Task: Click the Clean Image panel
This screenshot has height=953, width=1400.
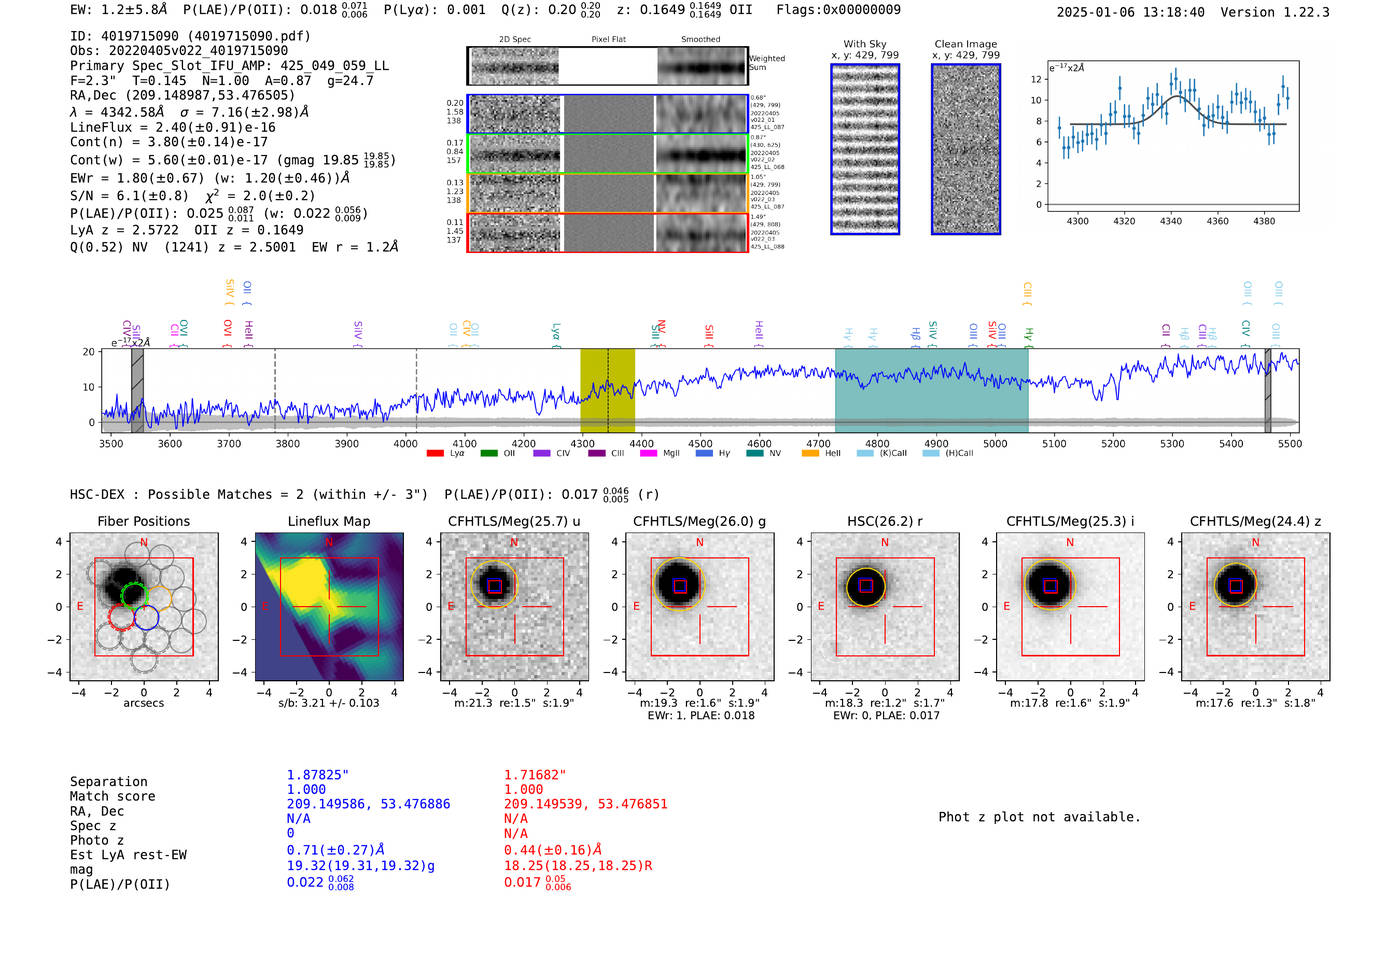Action: [x=966, y=149]
